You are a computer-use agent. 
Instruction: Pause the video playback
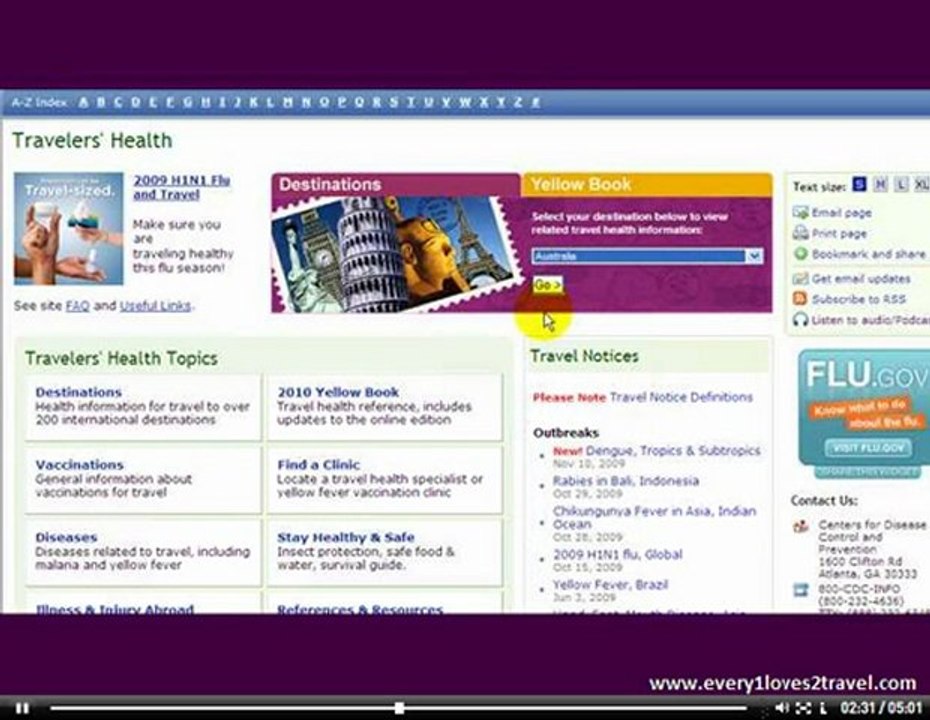22,708
